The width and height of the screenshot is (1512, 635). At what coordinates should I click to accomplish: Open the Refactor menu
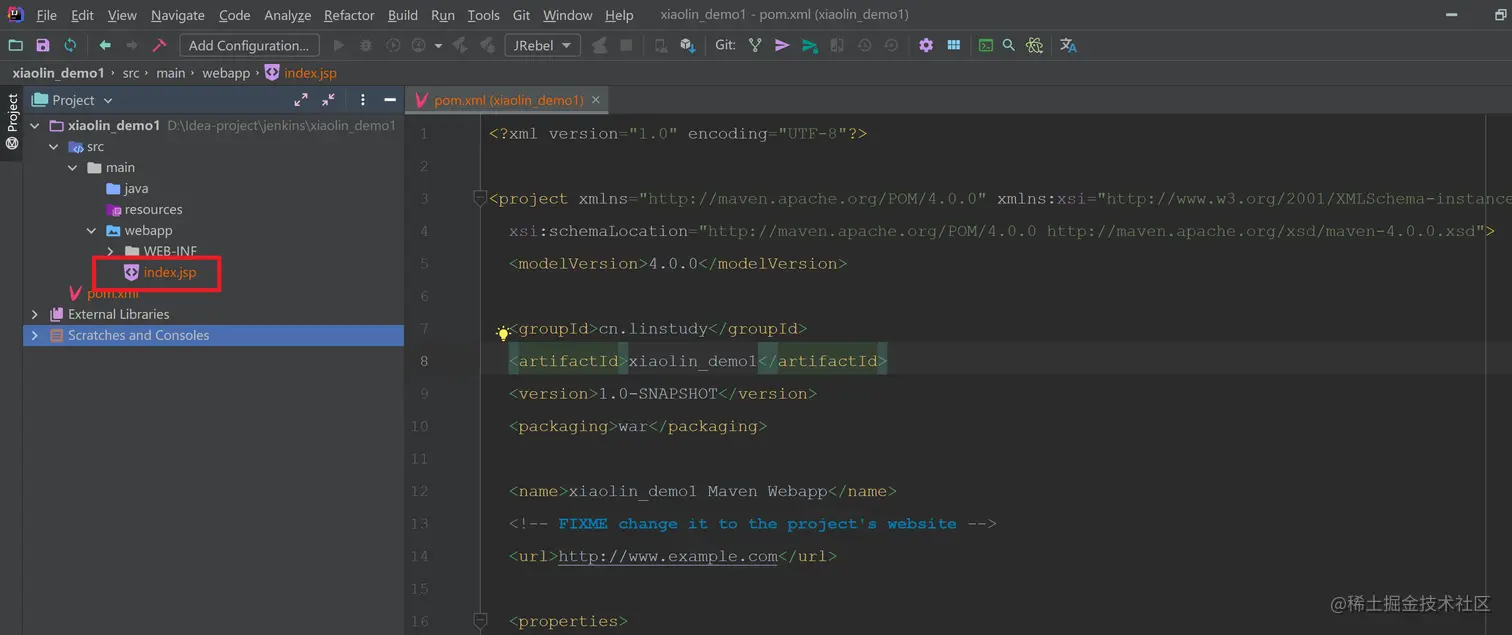click(x=349, y=15)
